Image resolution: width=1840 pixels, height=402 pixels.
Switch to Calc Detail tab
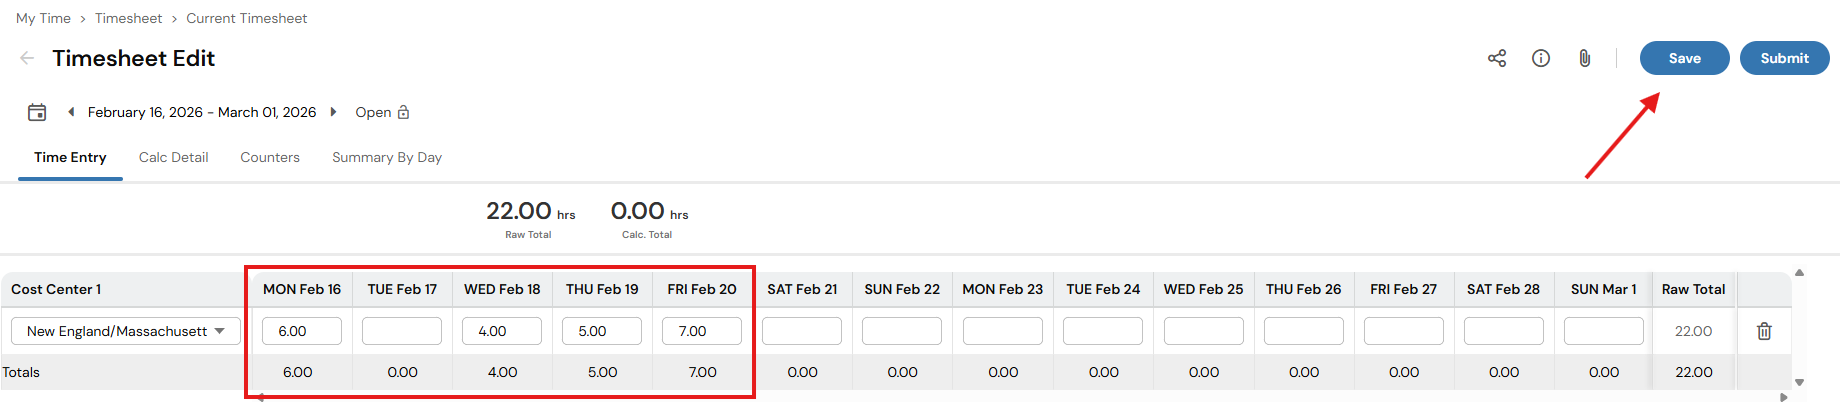click(173, 157)
